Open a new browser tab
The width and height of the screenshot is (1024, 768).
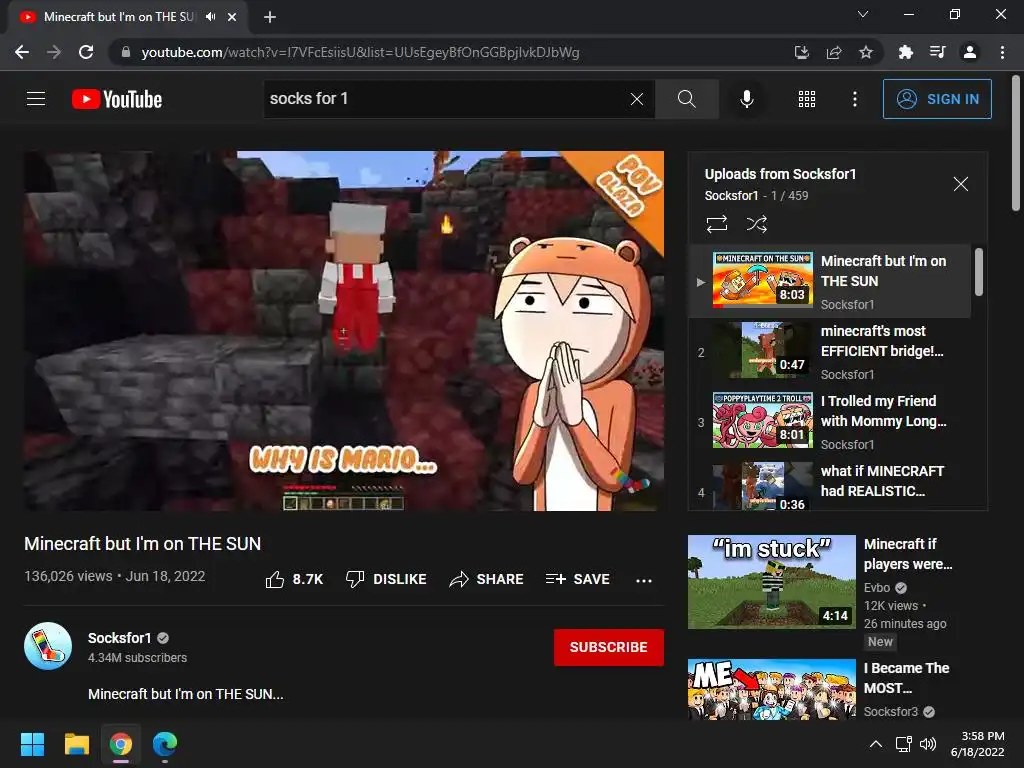(270, 17)
